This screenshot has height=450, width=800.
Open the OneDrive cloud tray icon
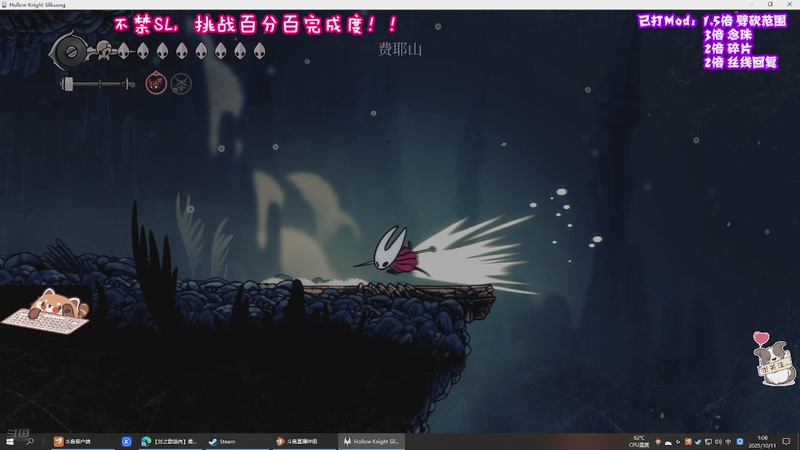[668, 442]
